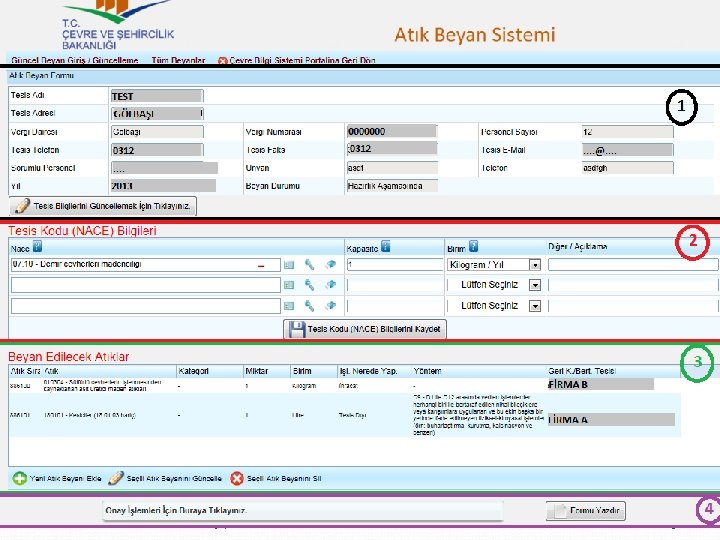720x540 pixels.
Task: Click Tesis Bilgilerini Güncellemek İçin Tıklayınız button
Action: click(103, 206)
